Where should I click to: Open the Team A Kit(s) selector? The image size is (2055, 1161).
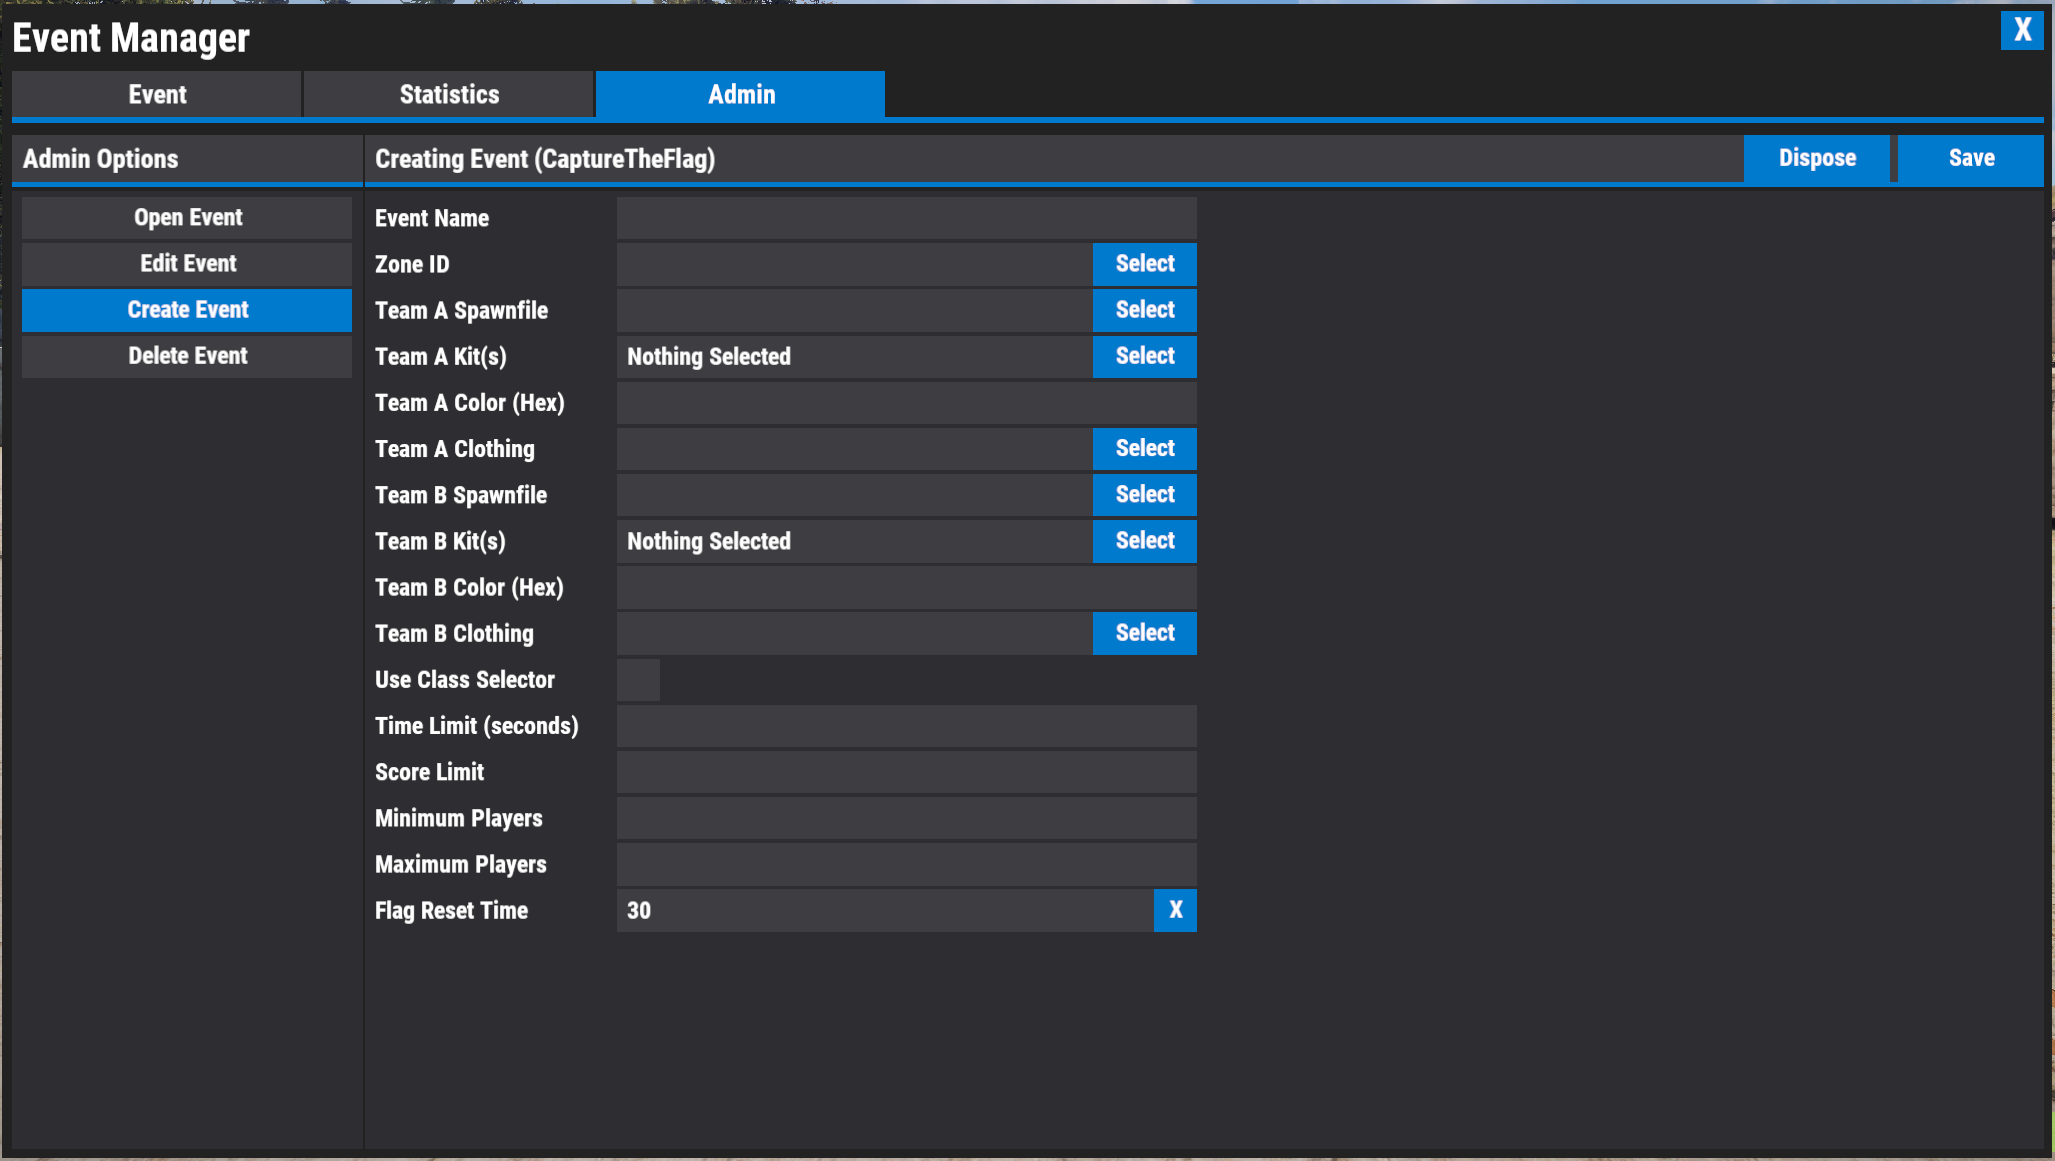(x=1144, y=356)
